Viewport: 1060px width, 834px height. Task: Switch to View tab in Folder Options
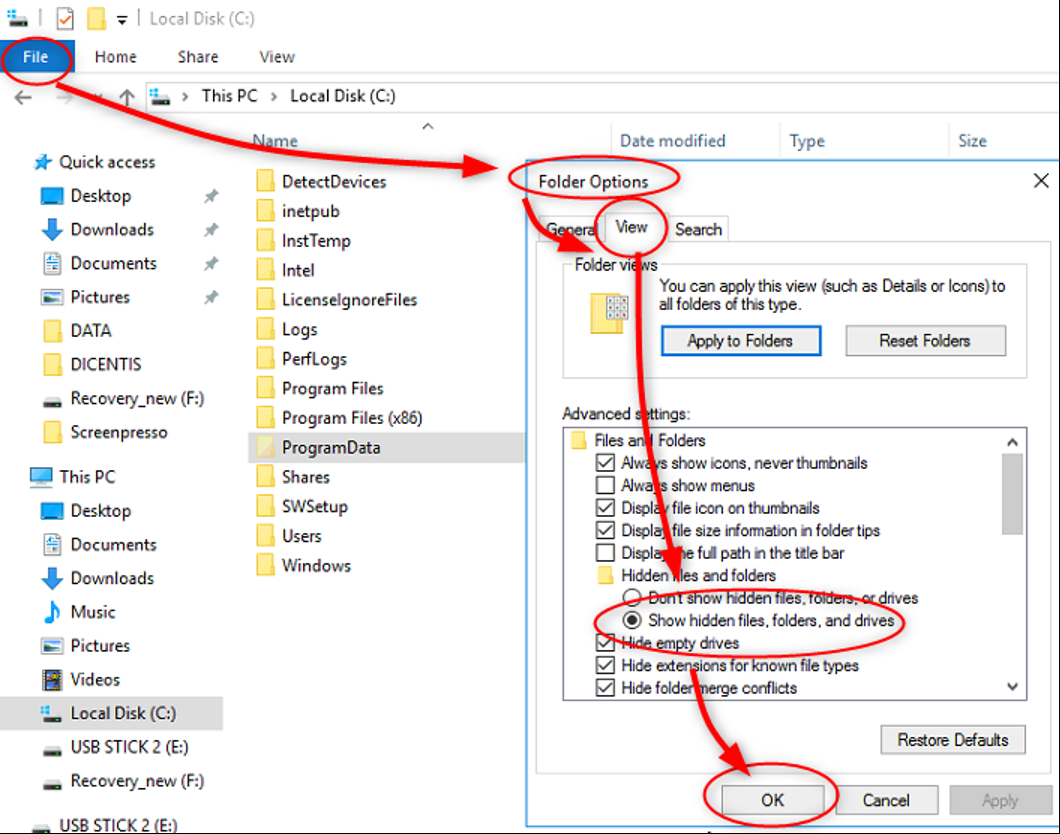[631, 227]
